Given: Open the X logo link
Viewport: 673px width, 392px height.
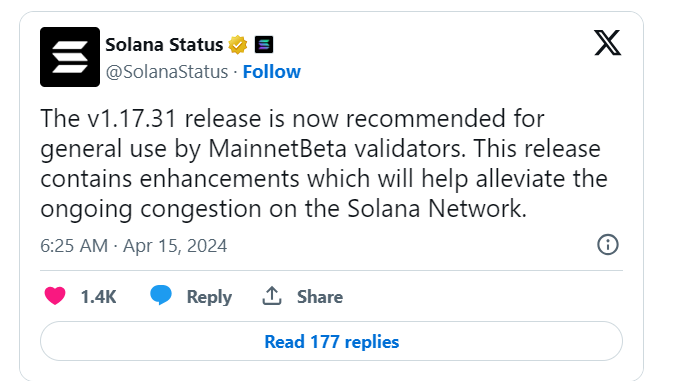Looking at the screenshot, I should tap(607, 43).
